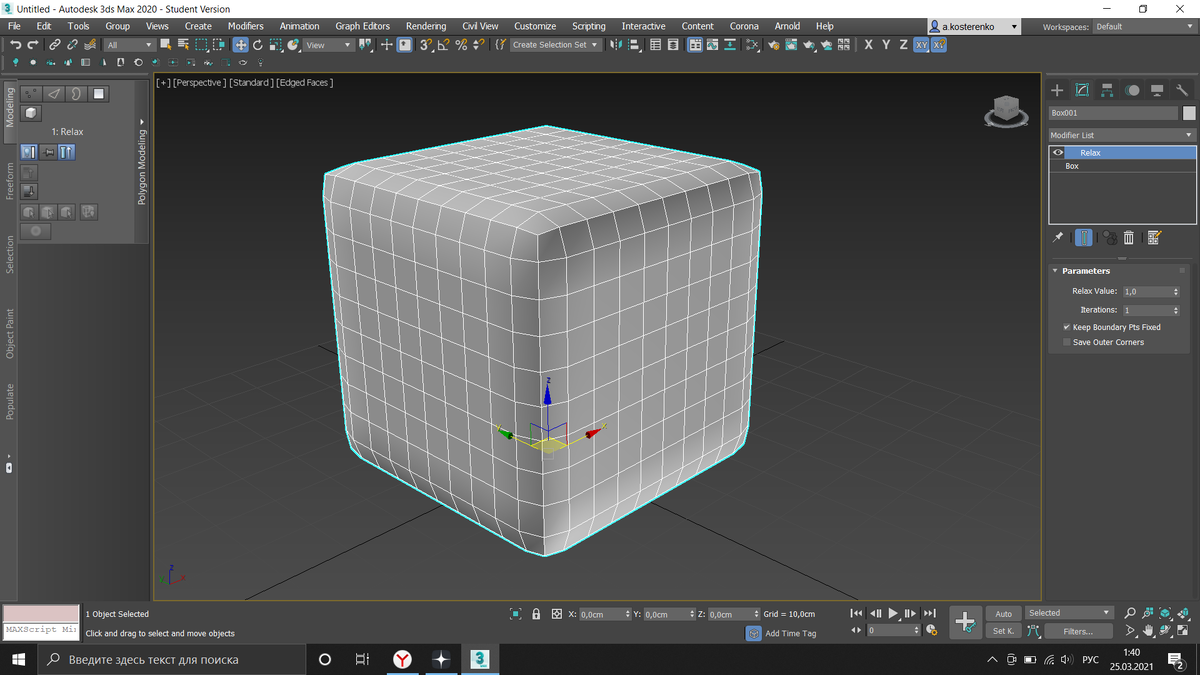This screenshot has width=1200, height=675.
Task: Enable Save Outer Corners checkbox
Action: coord(1066,342)
